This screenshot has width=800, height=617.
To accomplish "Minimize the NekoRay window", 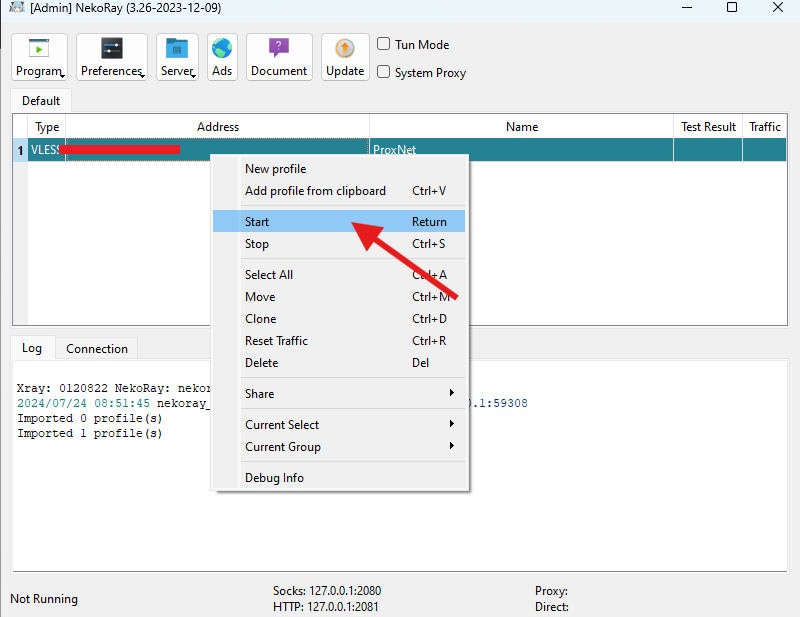I will tap(687, 8).
